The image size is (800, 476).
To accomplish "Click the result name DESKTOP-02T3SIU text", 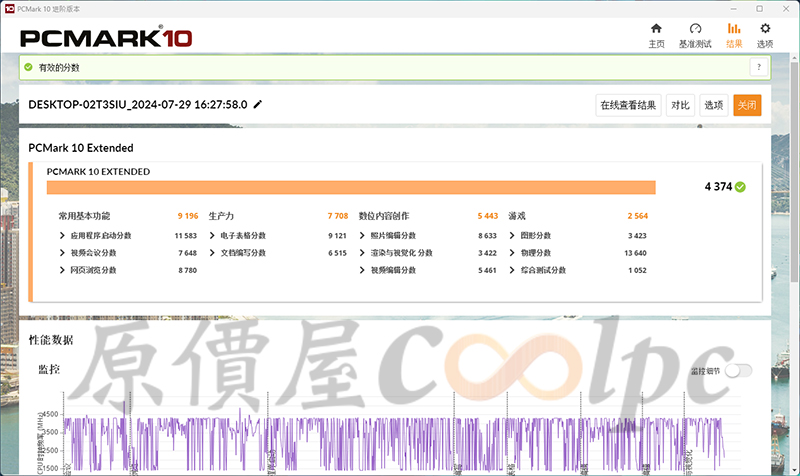I will point(138,105).
